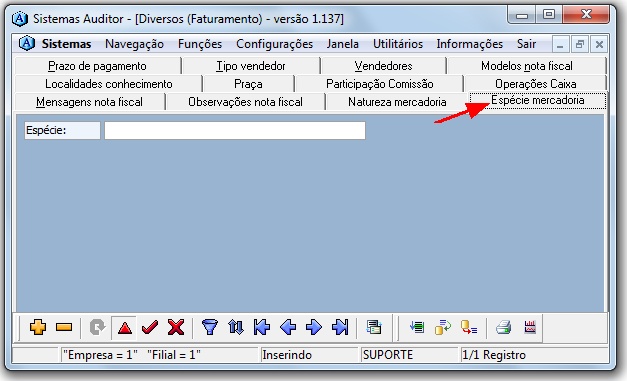Switch to the Mensagens nota fiscal tab
This screenshot has width=627, height=381.
coord(89,102)
